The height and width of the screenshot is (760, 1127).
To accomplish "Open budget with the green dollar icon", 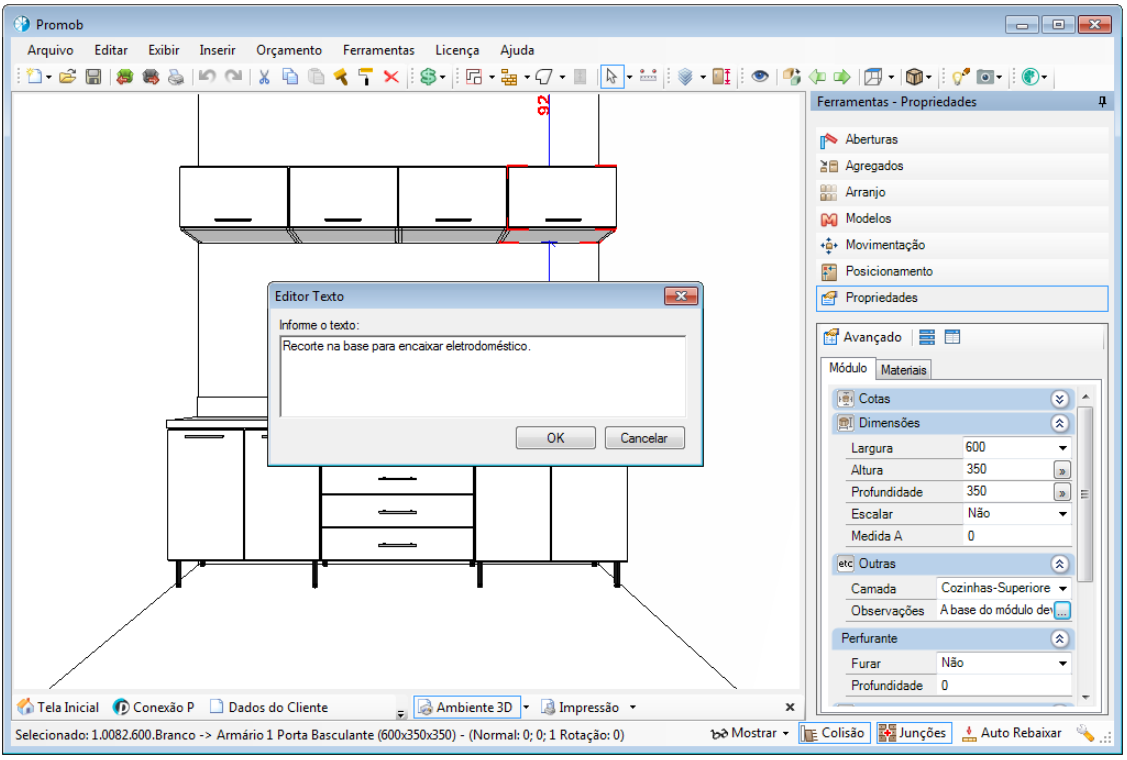I will [428, 76].
